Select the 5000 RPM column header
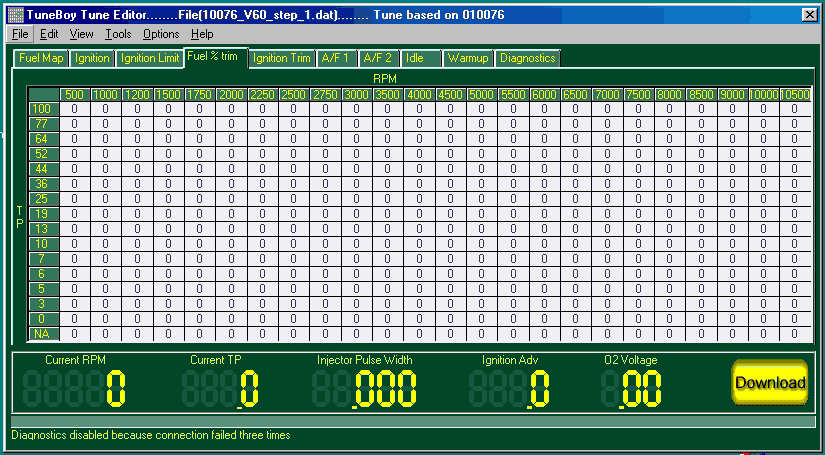Viewport: 825px width, 455px height. coord(482,95)
